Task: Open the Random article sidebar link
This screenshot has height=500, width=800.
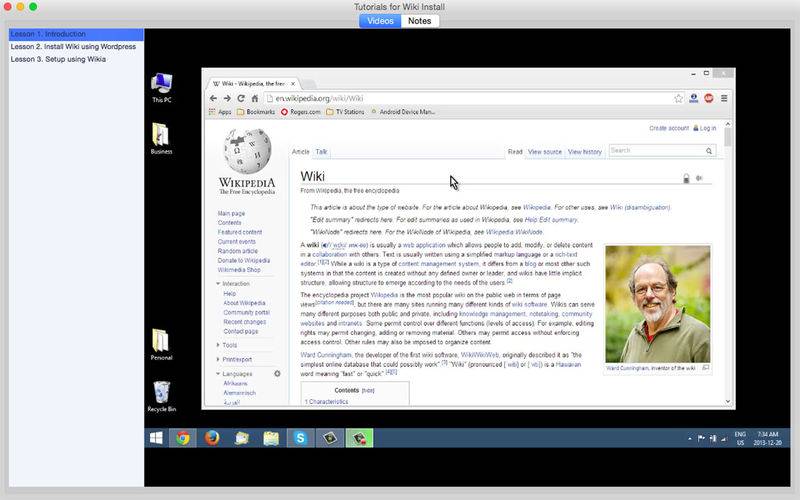Action: tap(238, 251)
